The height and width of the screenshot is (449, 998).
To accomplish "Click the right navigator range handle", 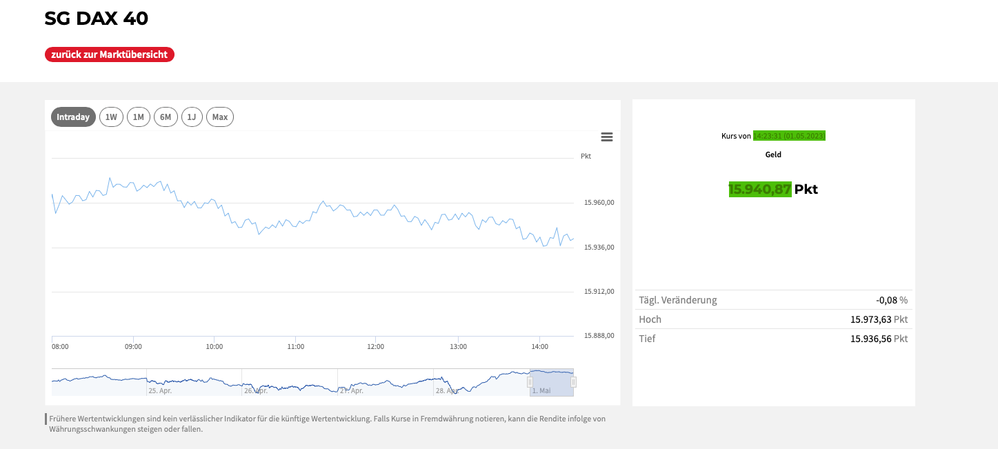I will click(x=573, y=382).
